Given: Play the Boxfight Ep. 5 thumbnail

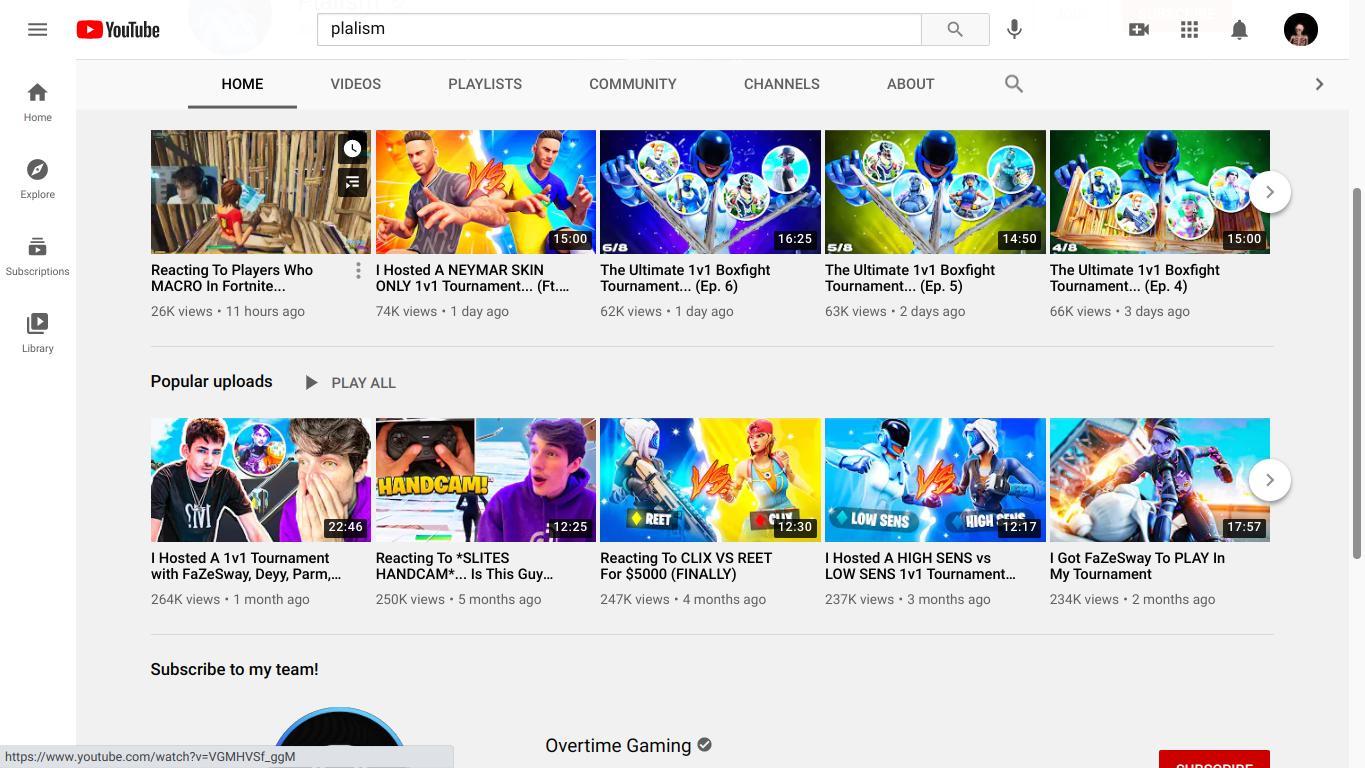Looking at the screenshot, I should pyautogui.click(x=935, y=192).
